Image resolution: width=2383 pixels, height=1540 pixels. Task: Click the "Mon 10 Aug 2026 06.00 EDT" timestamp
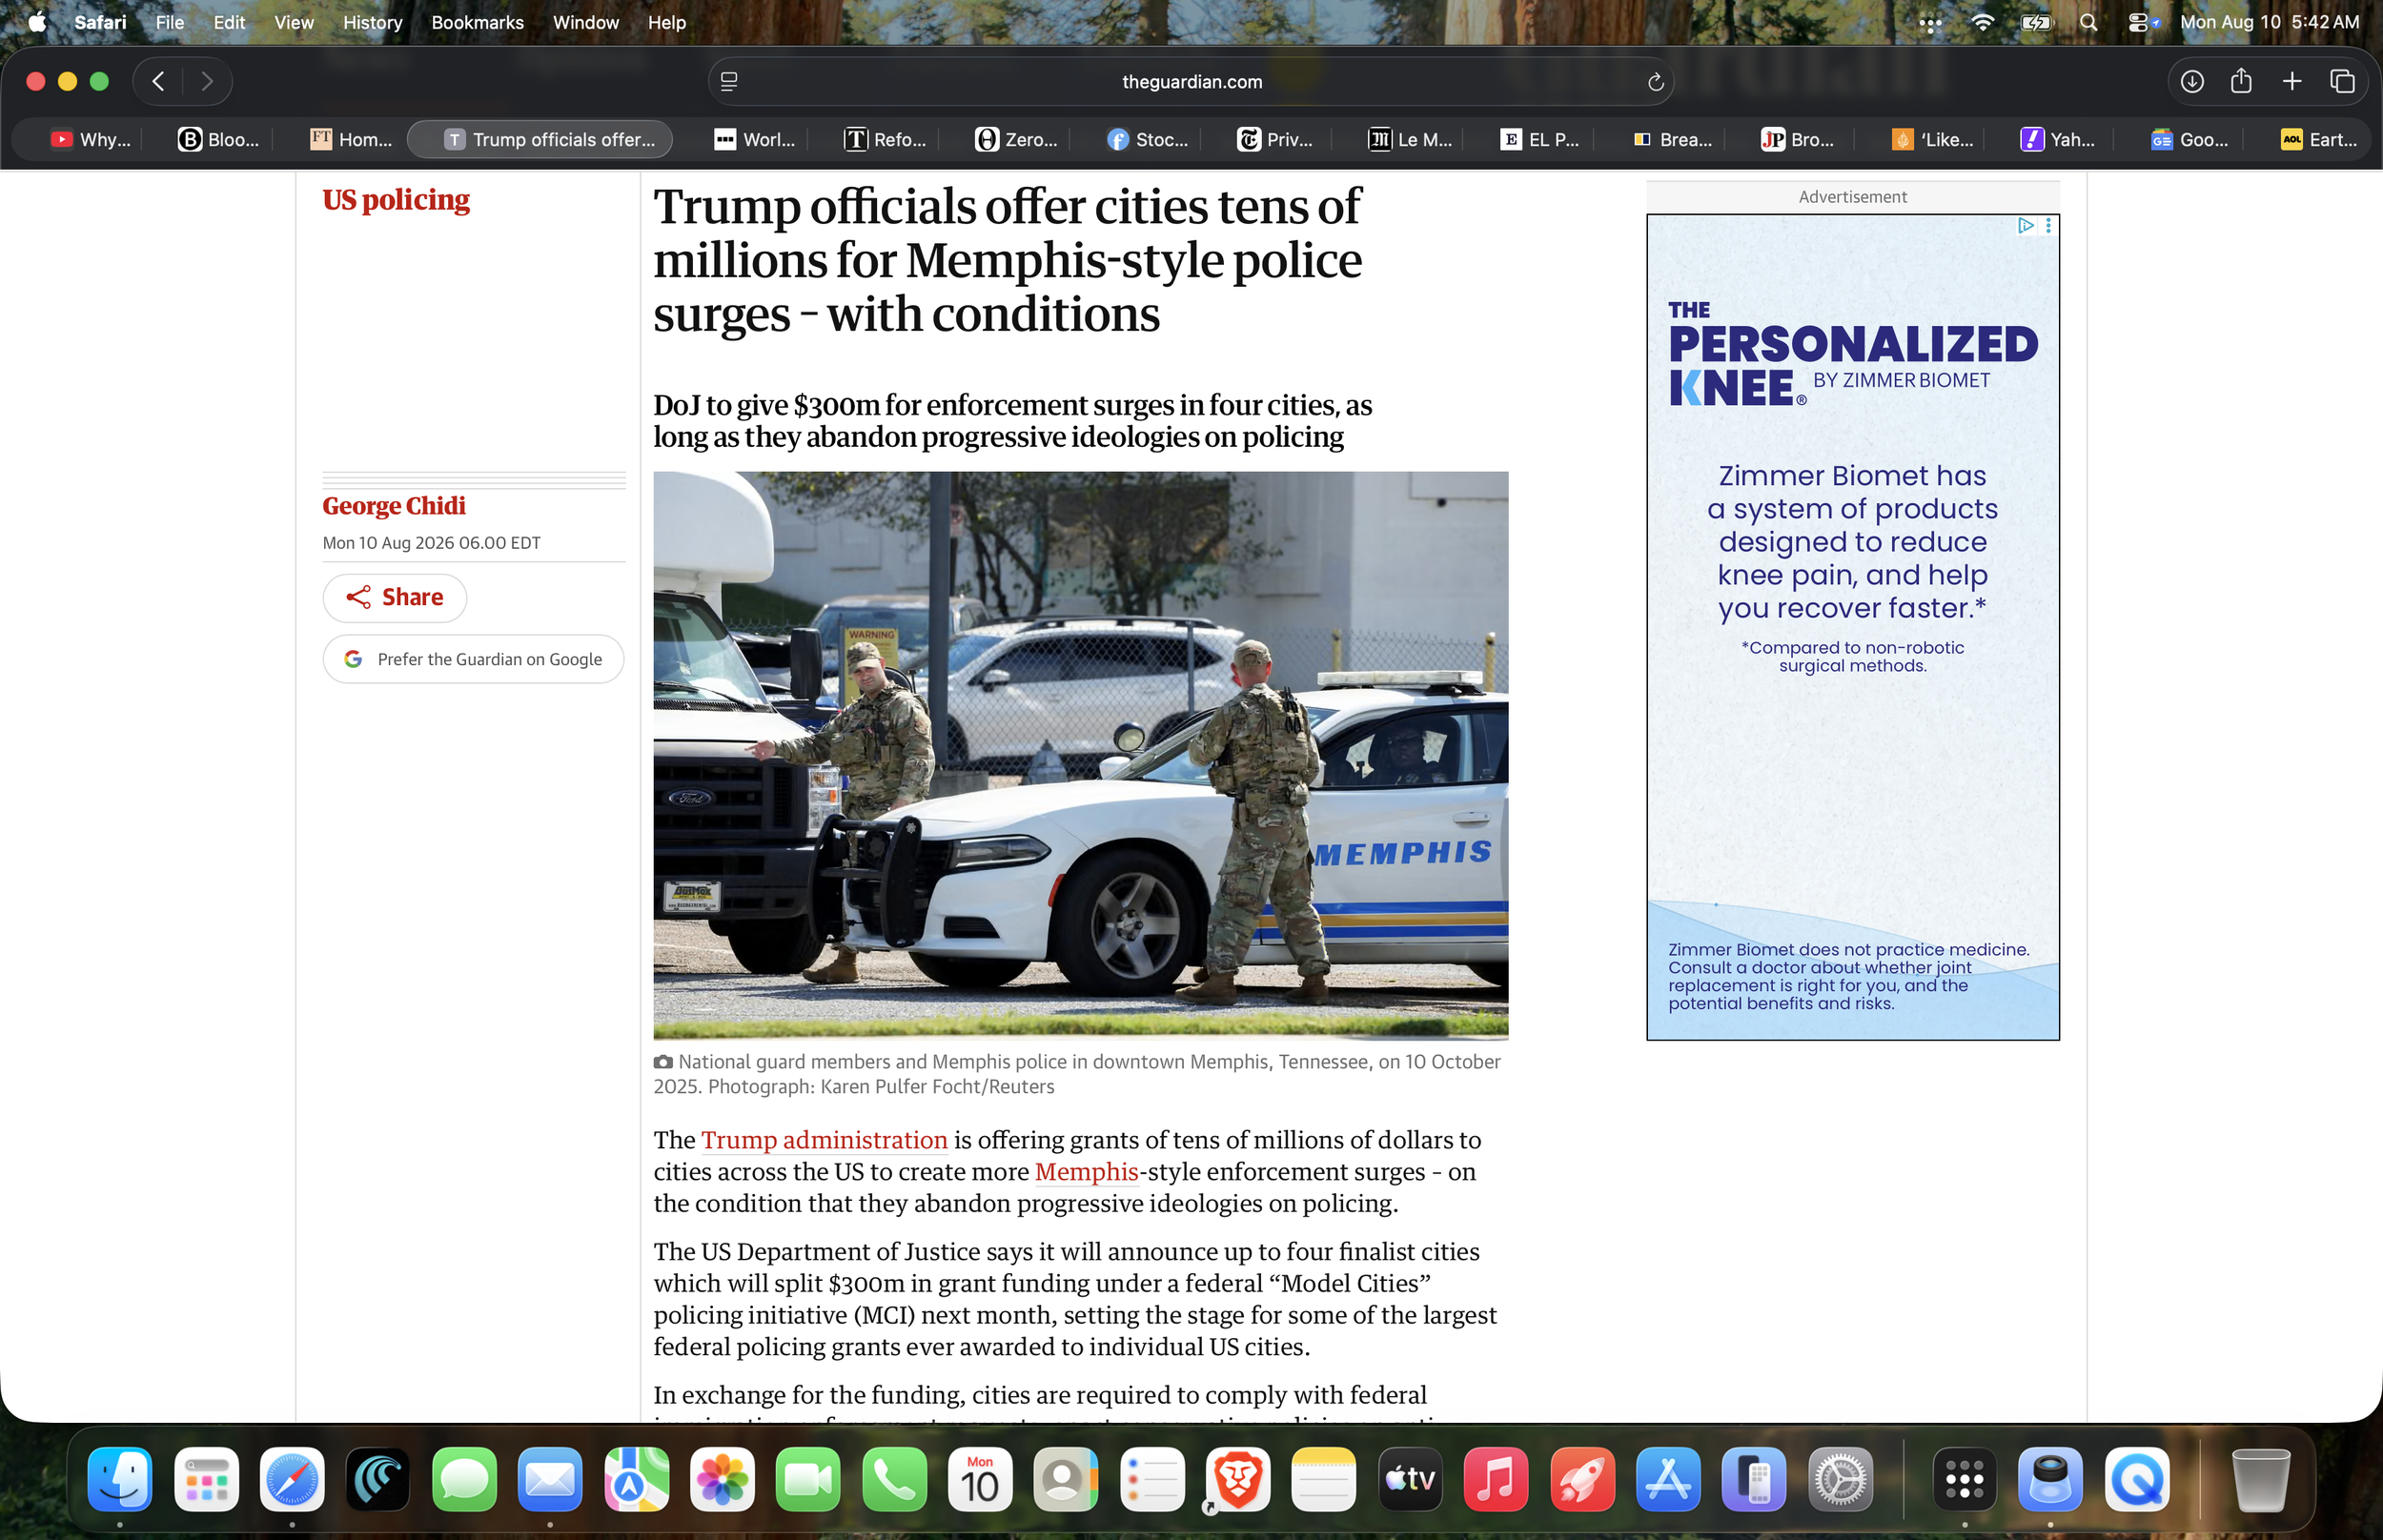pos(431,543)
